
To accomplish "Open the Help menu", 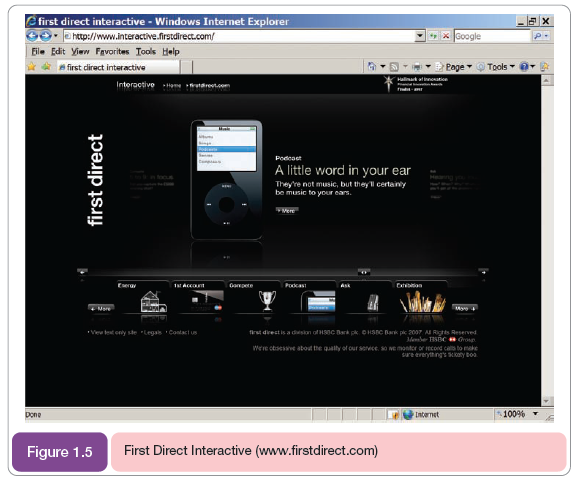I will click(x=171, y=51).
